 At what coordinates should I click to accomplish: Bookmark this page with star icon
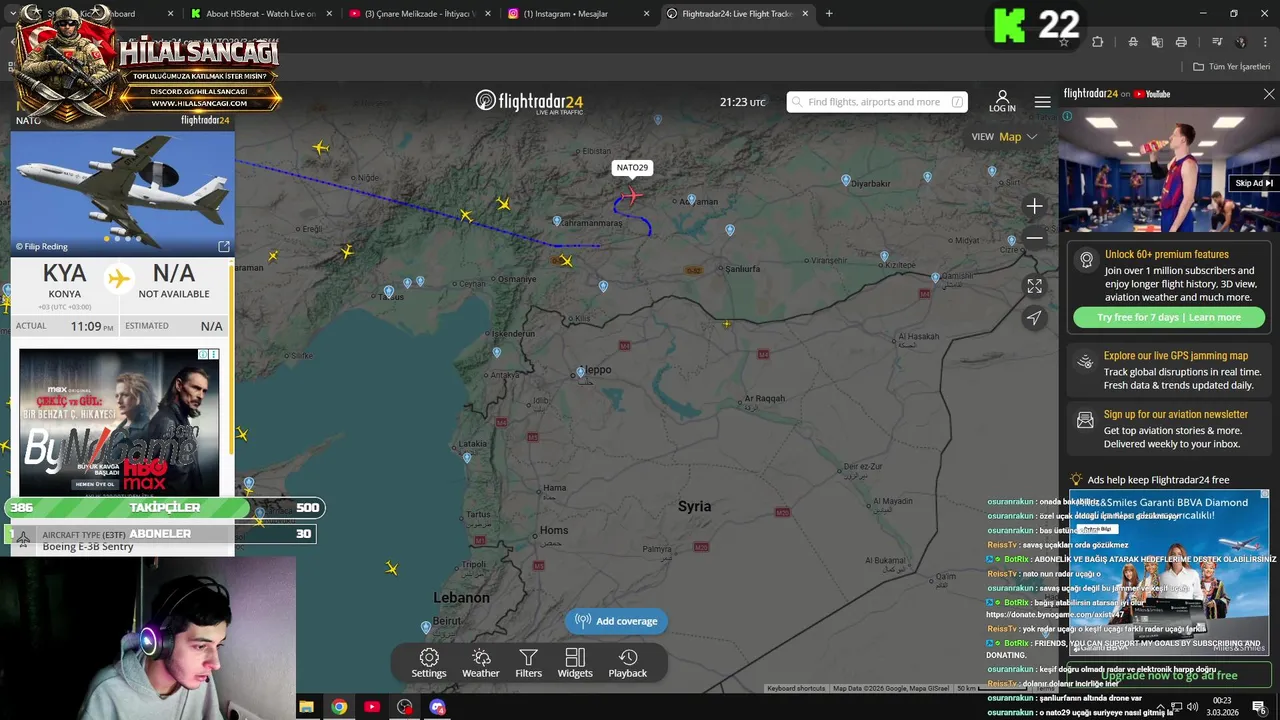1064,42
